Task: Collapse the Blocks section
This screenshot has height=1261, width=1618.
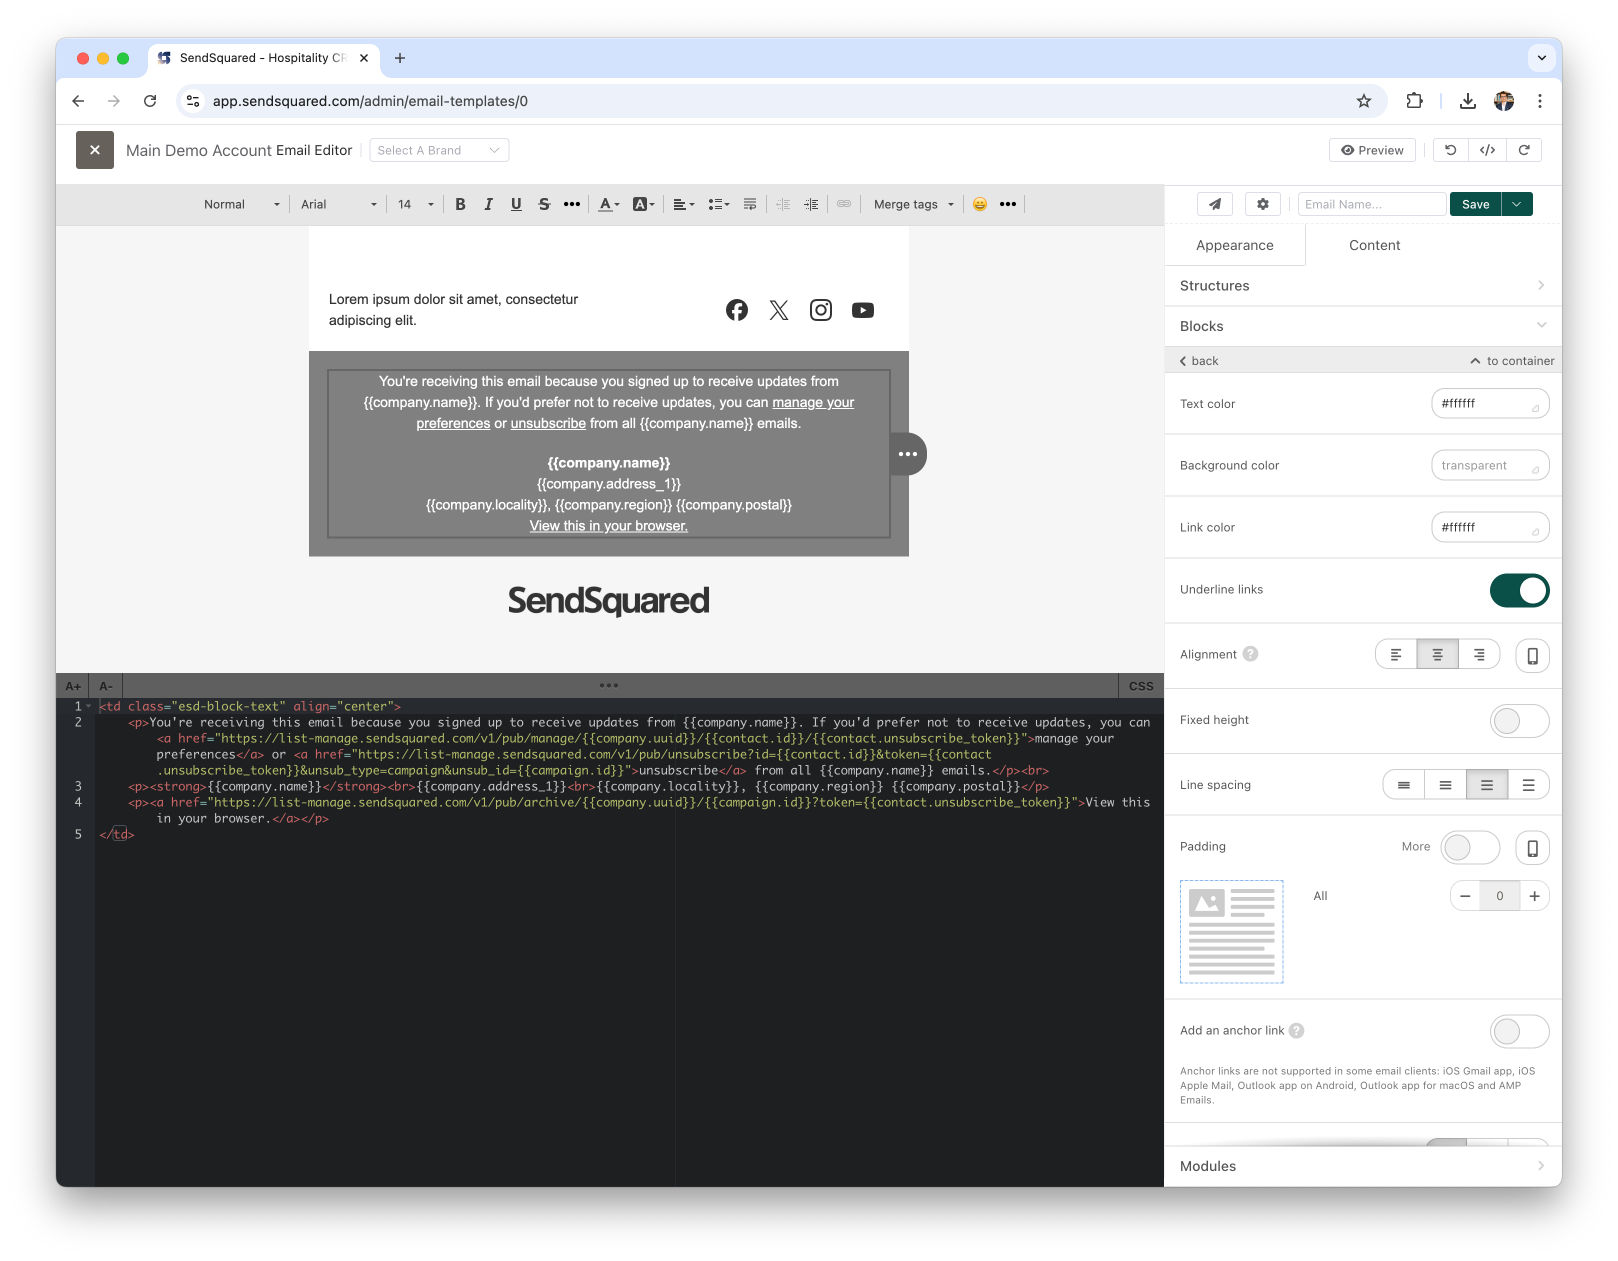Action: click(x=1363, y=326)
